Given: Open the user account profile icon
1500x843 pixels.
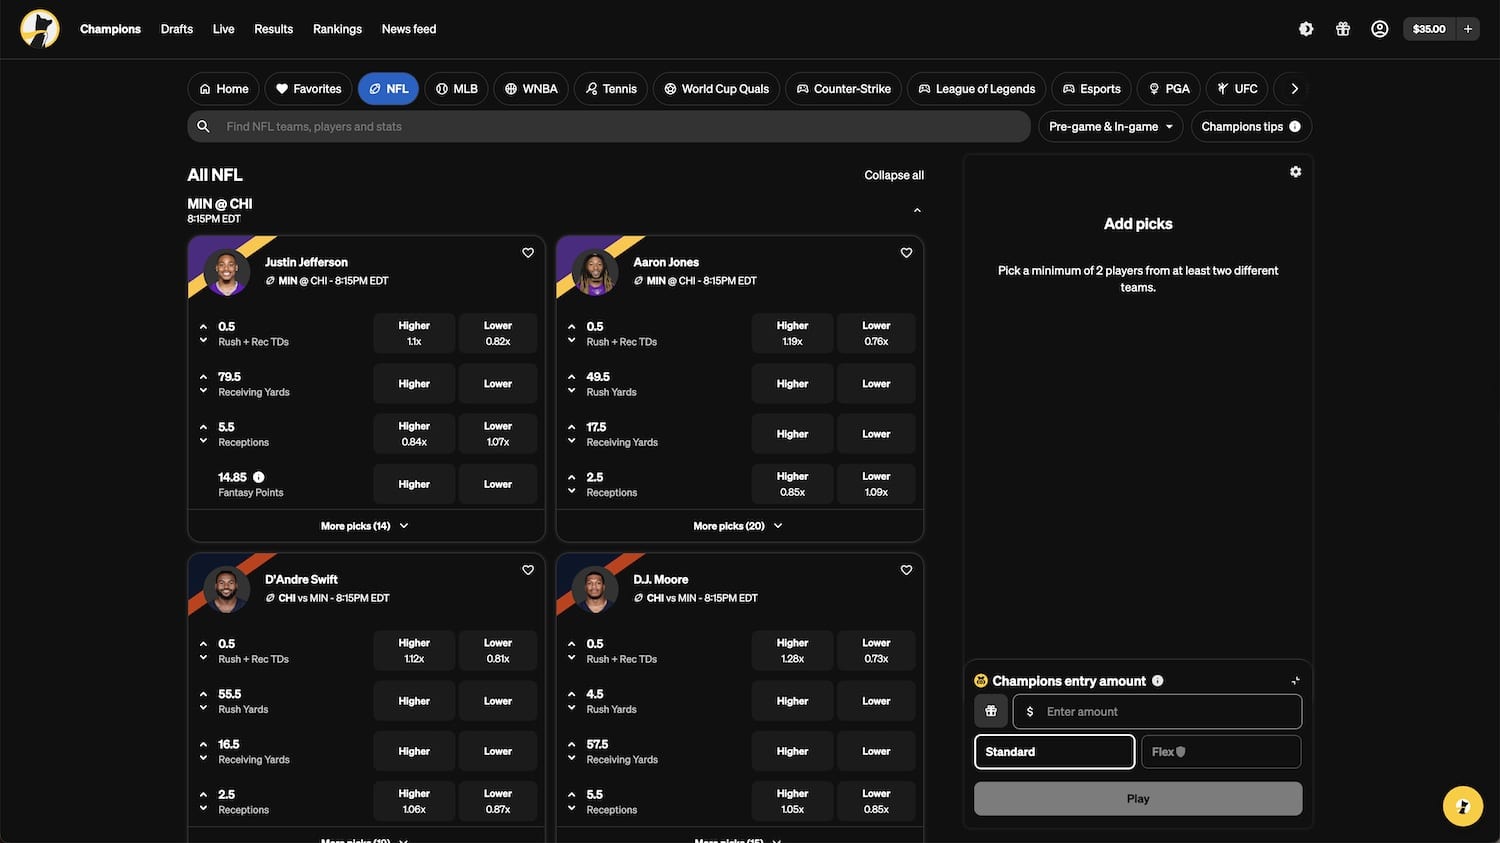Looking at the screenshot, I should coord(1380,29).
